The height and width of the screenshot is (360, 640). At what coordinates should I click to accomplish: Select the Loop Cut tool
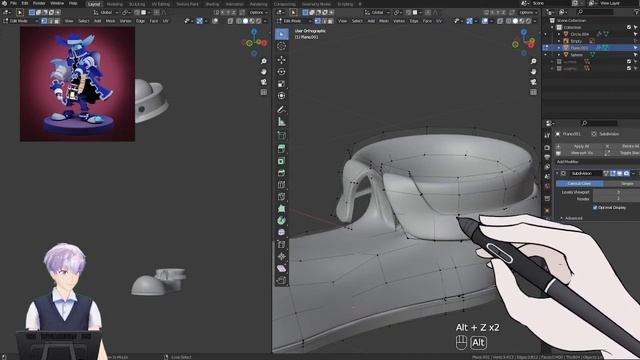click(281, 184)
